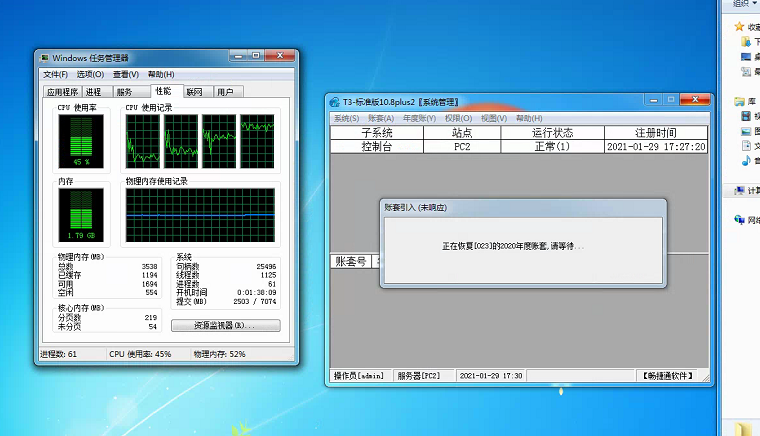Select the Network globe icon in Explorer sidebar
760x436 pixels.
point(739,220)
